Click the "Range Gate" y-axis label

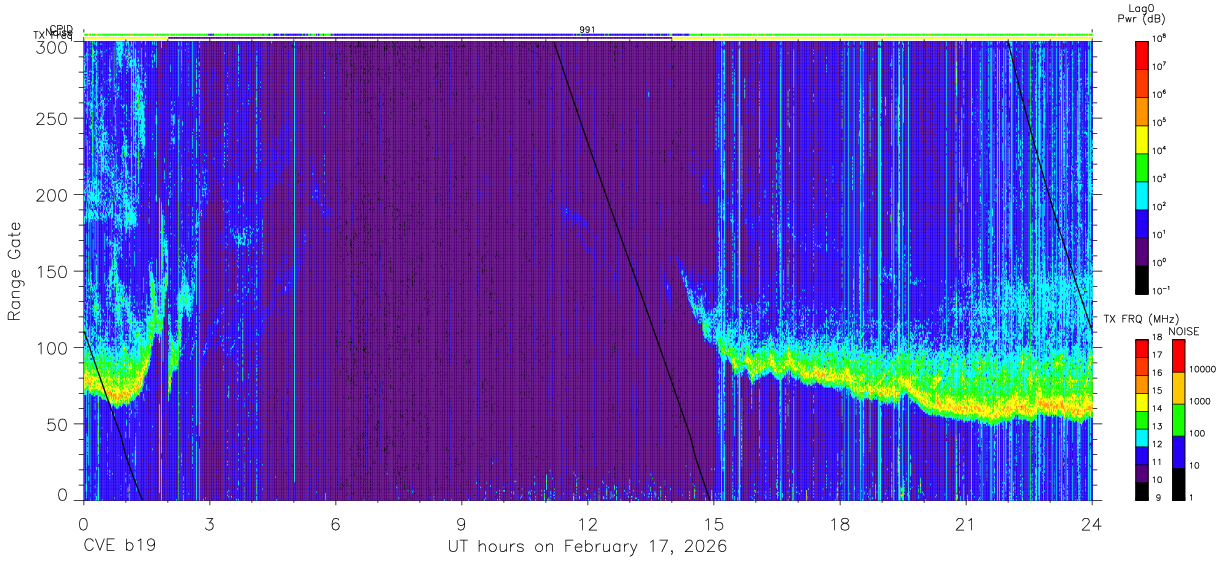[x=15, y=271]
